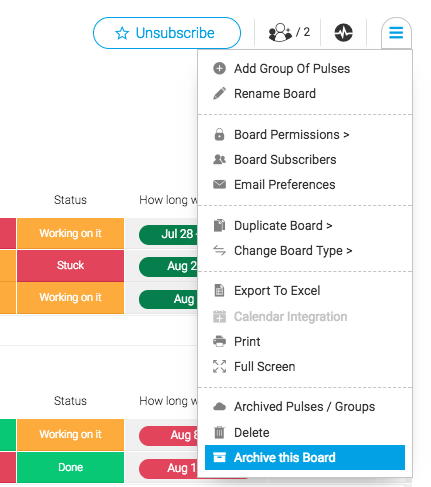431x487 pixels.
Task: Click the plus icon beside Add Group Of Pulses
Action: pyautogui.click(x=219, y=69)
